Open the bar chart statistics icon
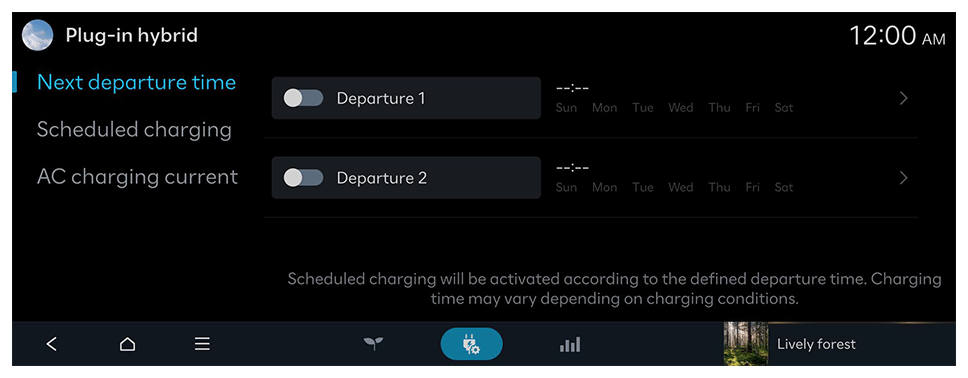This screenshot has width=968, height=378. 570,344
